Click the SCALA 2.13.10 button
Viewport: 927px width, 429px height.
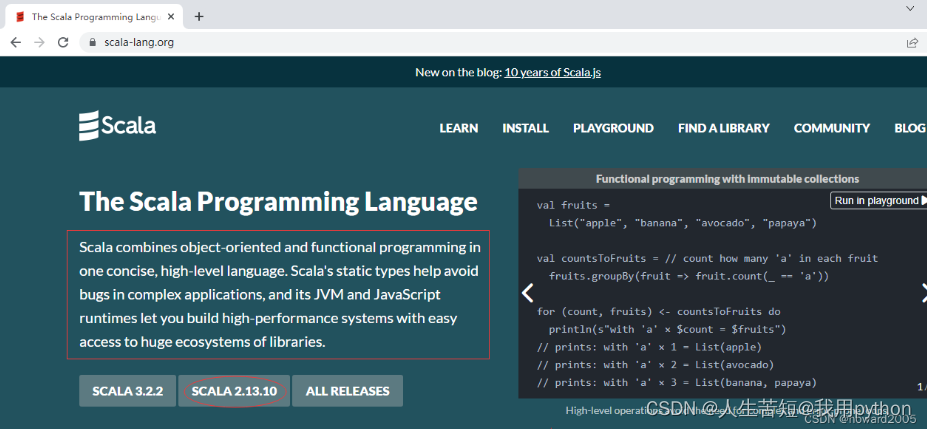235,391
